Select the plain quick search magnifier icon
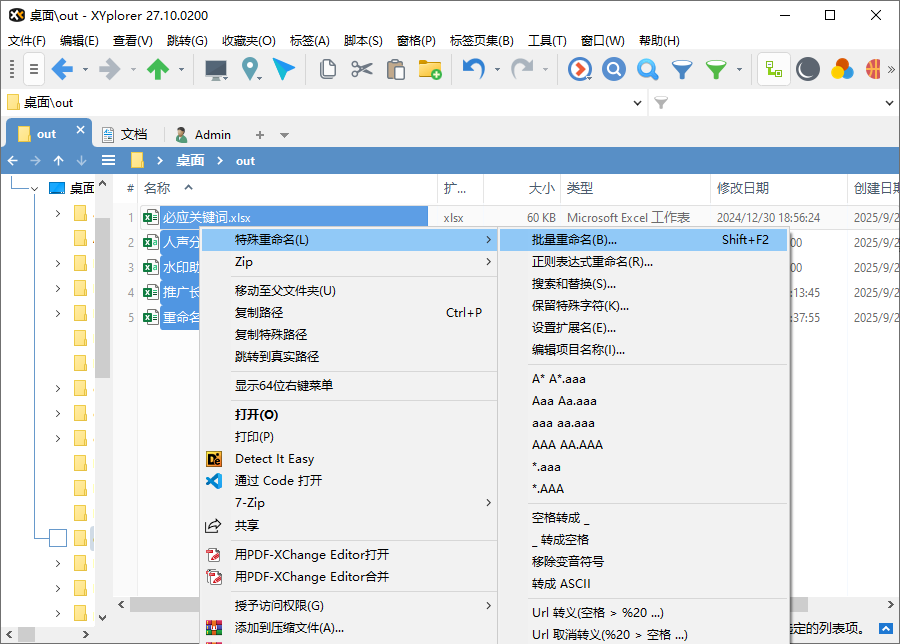Screen dimensions: 900x644 click(647, 71)
